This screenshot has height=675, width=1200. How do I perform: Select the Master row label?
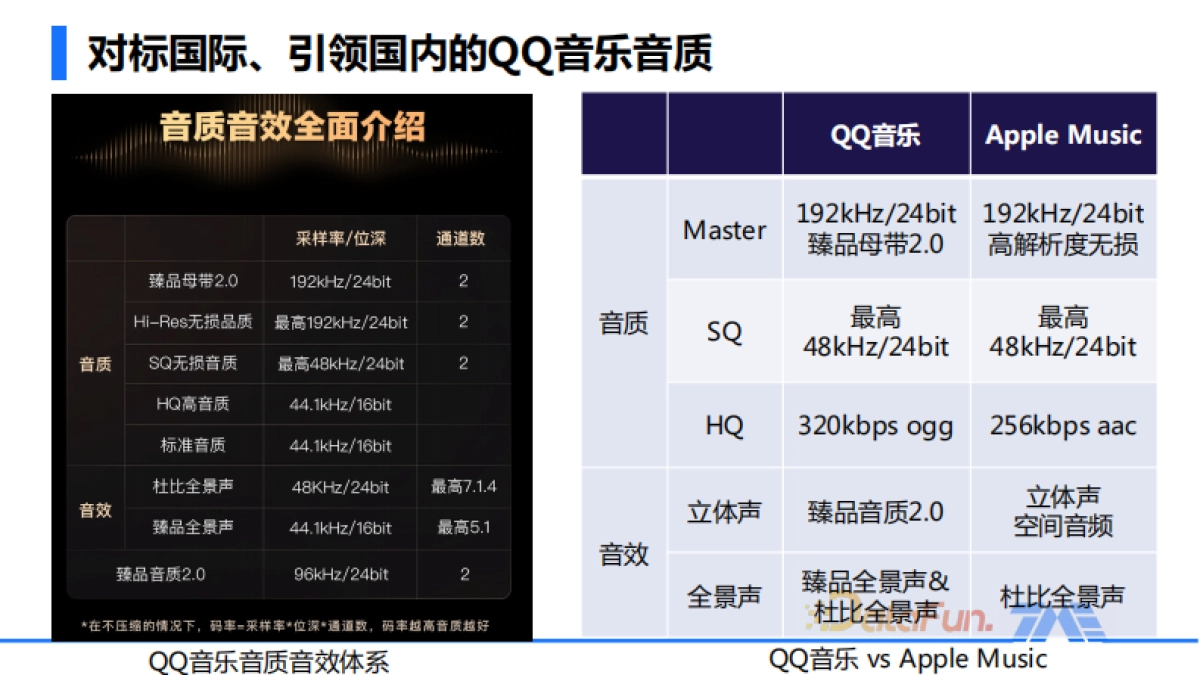(x=723, y=231)
